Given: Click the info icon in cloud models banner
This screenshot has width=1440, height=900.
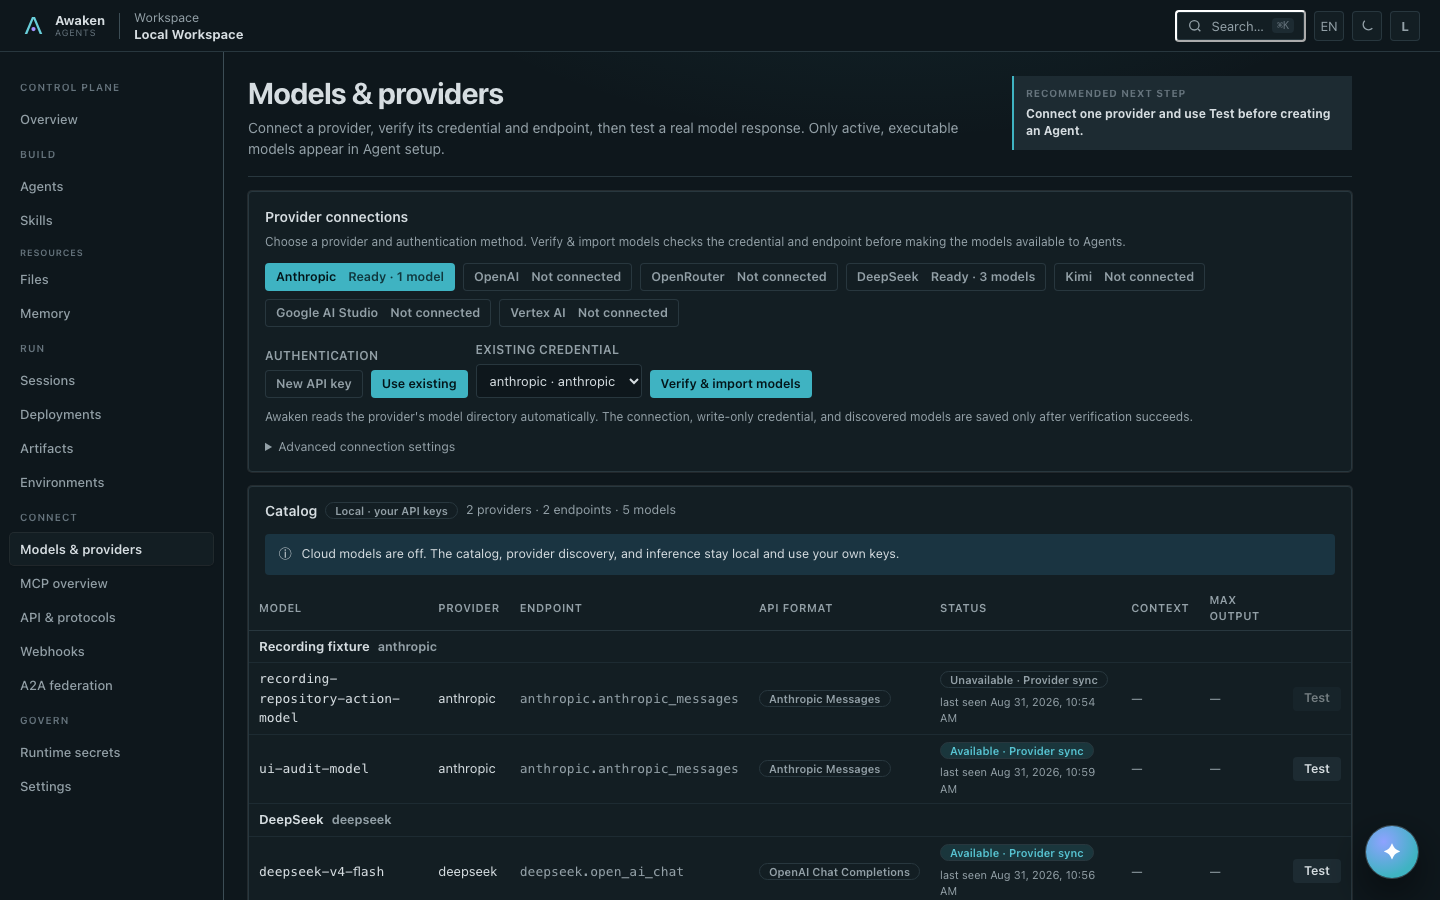Looking at the screenshot, I should pos(285,554).
